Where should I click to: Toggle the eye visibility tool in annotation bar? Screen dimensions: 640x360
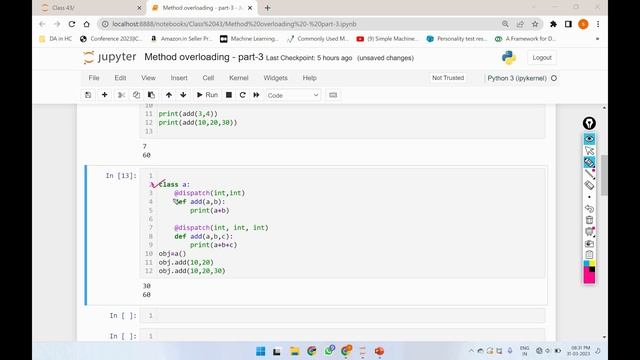point(589,139)
